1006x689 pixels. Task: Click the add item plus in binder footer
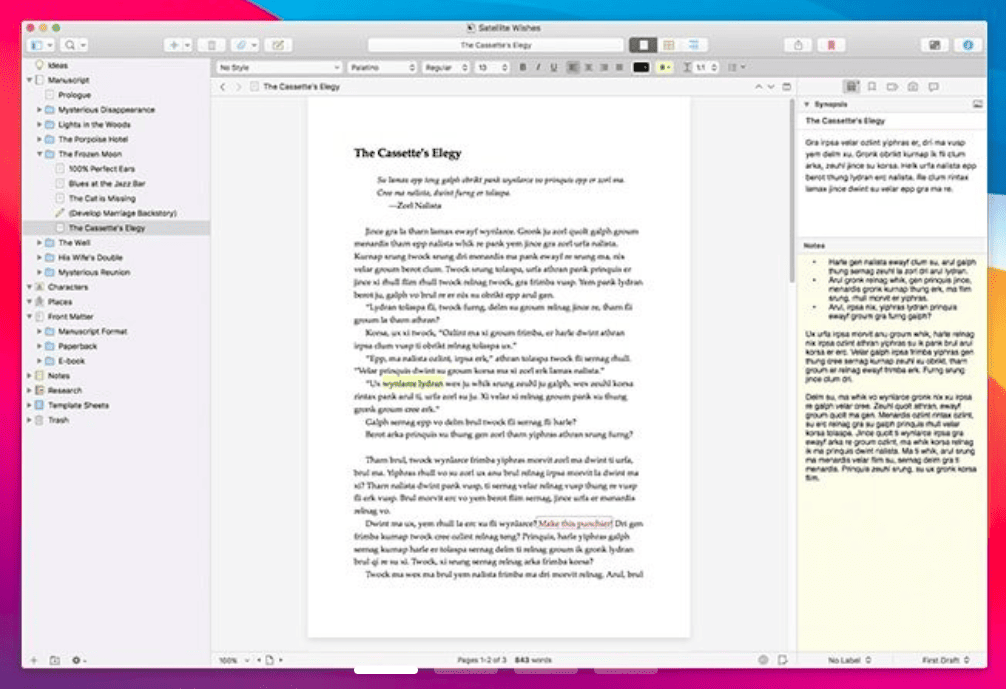click(x=34, y=660)
